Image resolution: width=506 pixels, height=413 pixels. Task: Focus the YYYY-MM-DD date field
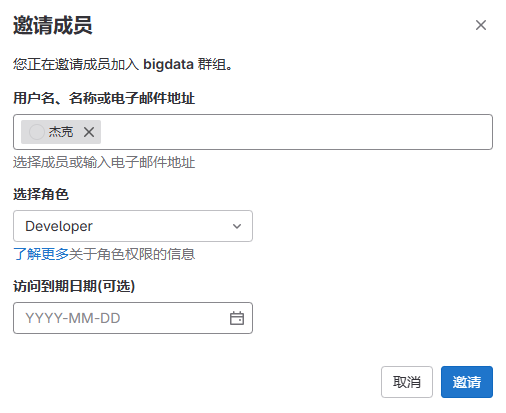coord(133,318)
